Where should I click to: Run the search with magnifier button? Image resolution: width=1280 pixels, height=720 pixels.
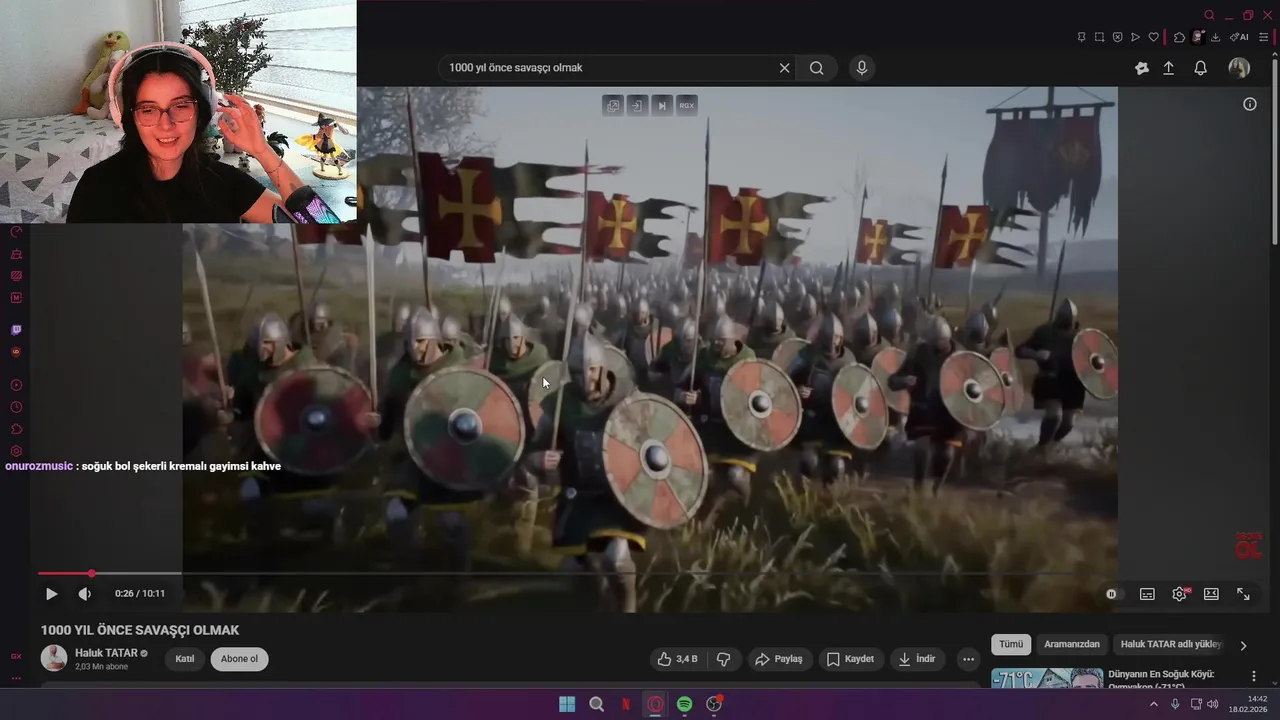[817, 68]
